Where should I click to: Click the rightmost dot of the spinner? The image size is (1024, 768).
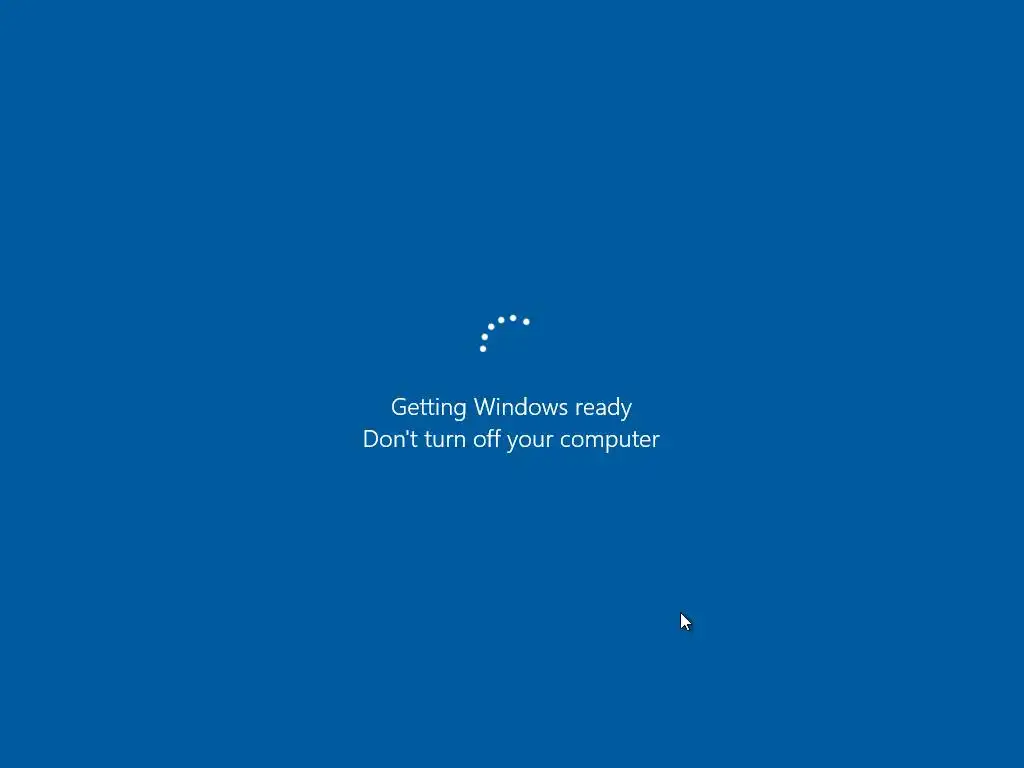[526, 321]
